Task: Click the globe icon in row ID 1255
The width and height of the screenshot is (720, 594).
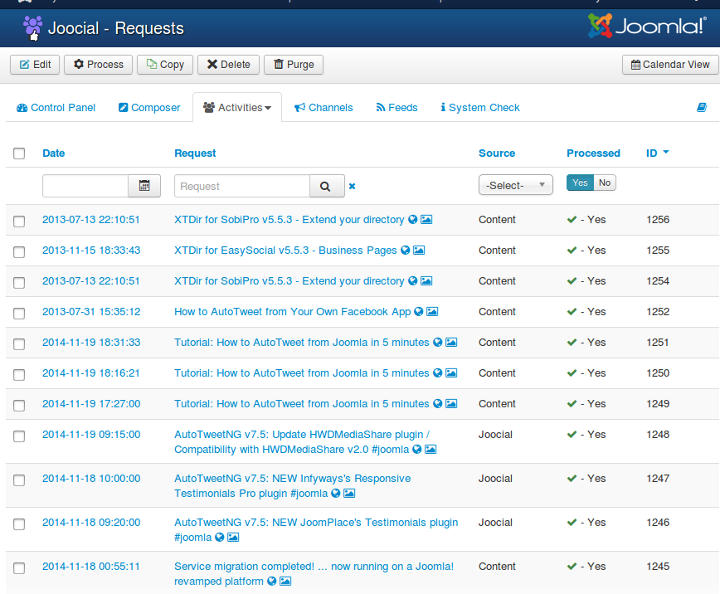Action: pyautogui.click(x=405, y=250)
